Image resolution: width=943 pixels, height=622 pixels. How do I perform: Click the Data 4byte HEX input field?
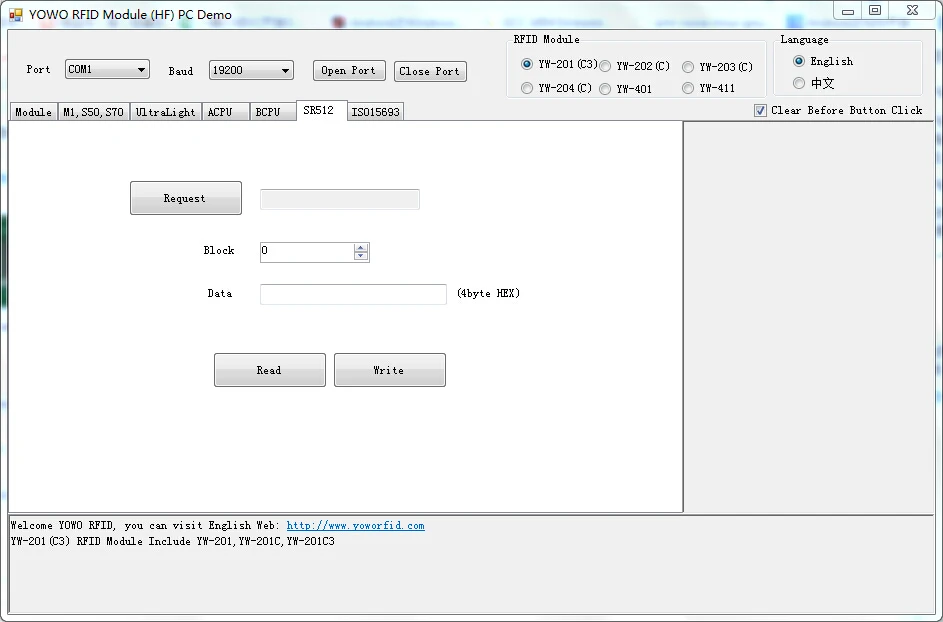(353, 294)
